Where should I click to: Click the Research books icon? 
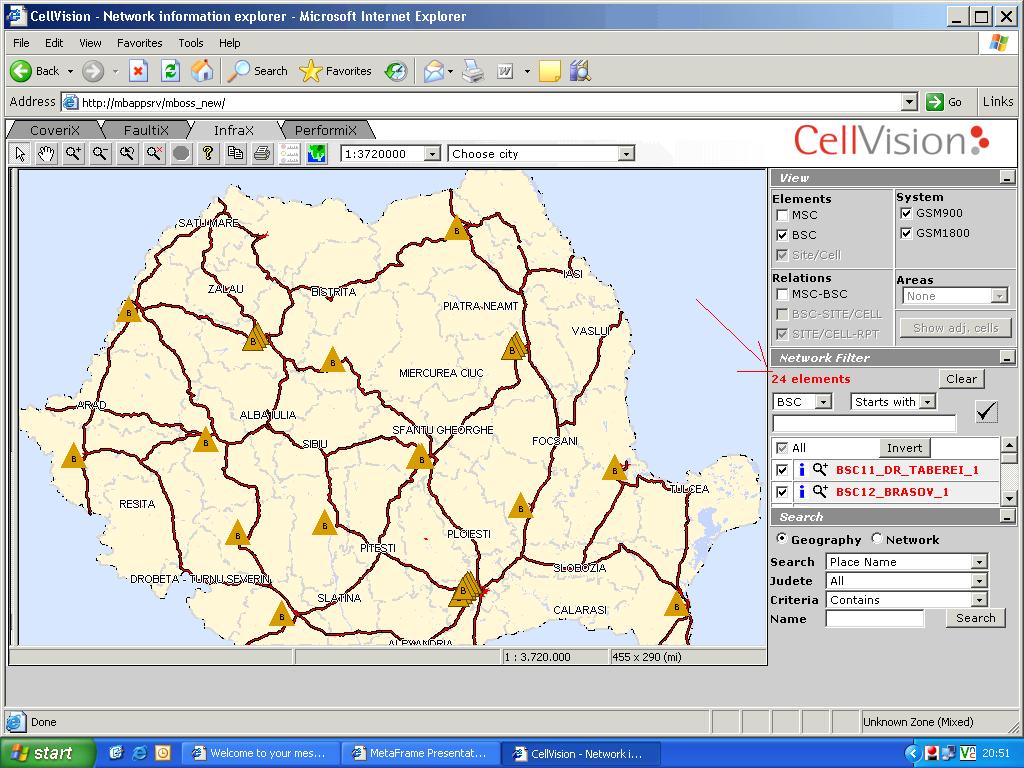point(580,71)
